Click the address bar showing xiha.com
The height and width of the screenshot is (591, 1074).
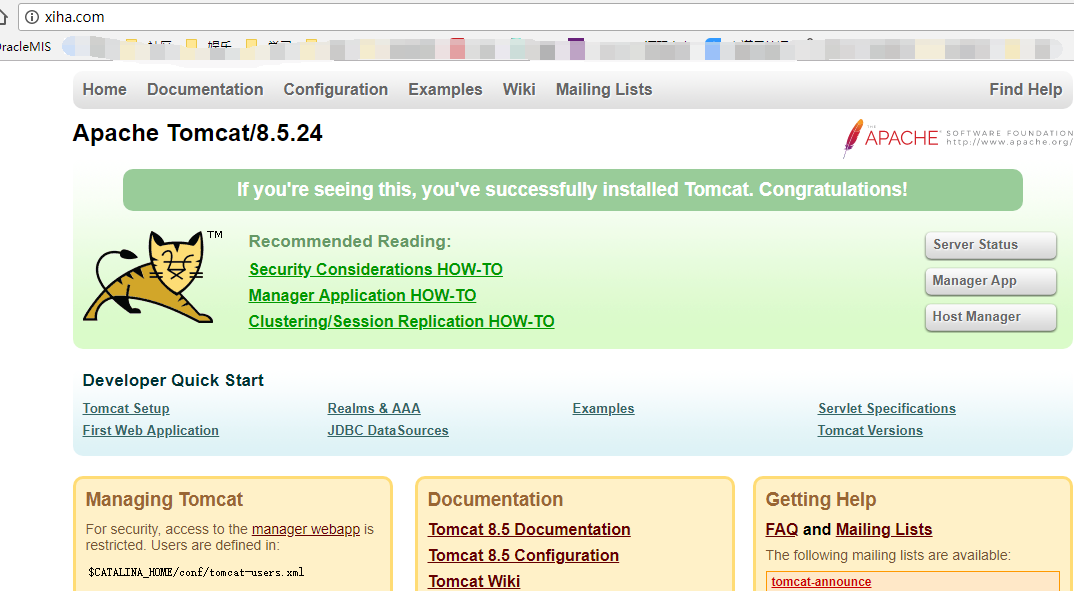(548, 17)
